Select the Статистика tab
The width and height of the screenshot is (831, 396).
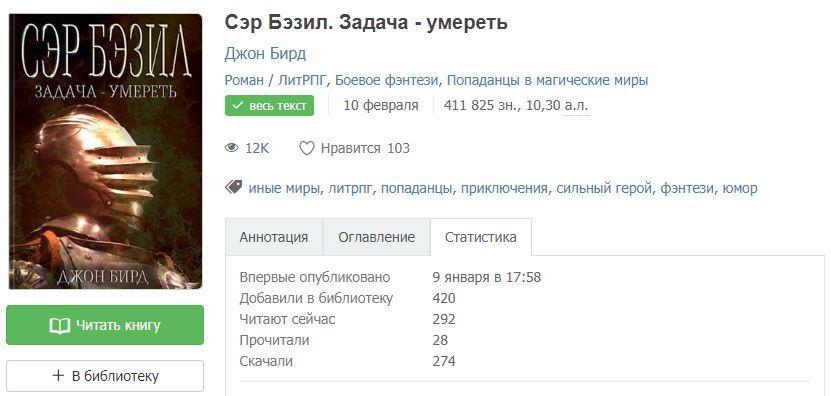481,237
